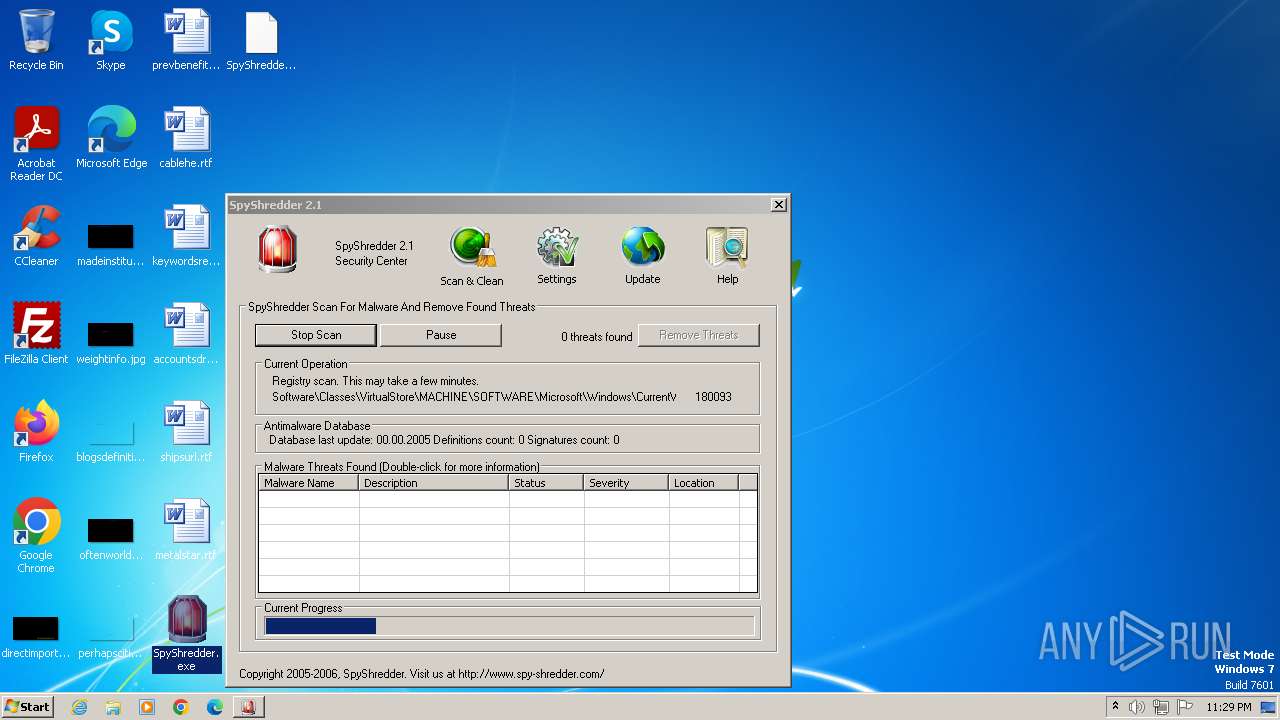
Task: Select the Skype desktop shortcut
Action: [111, 40]
